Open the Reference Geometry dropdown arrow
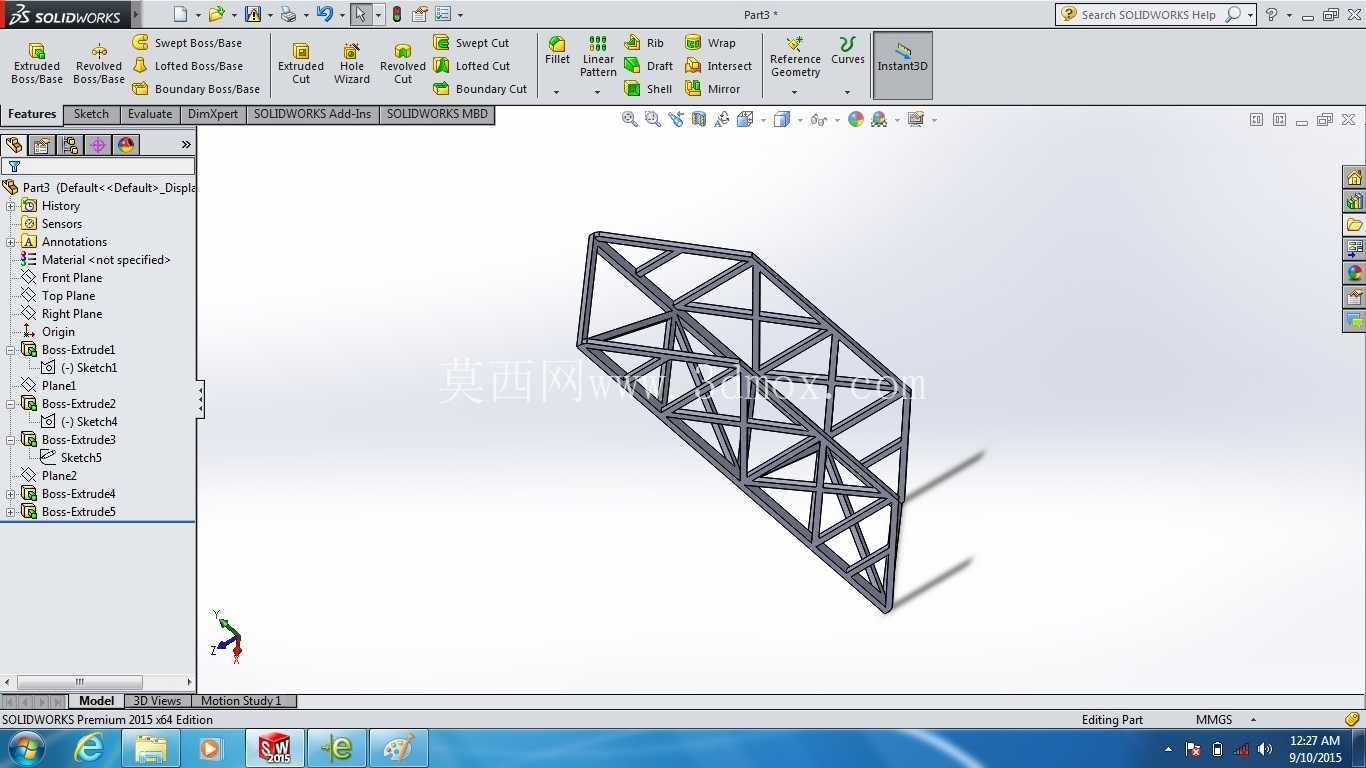 [x=795, y=92]
